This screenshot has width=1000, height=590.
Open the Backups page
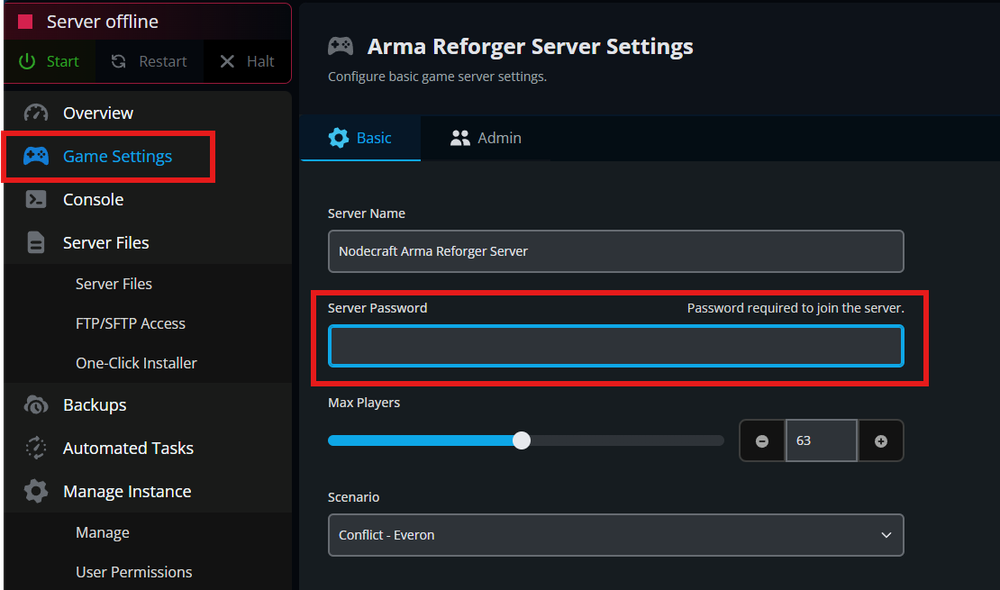[147, 405]
